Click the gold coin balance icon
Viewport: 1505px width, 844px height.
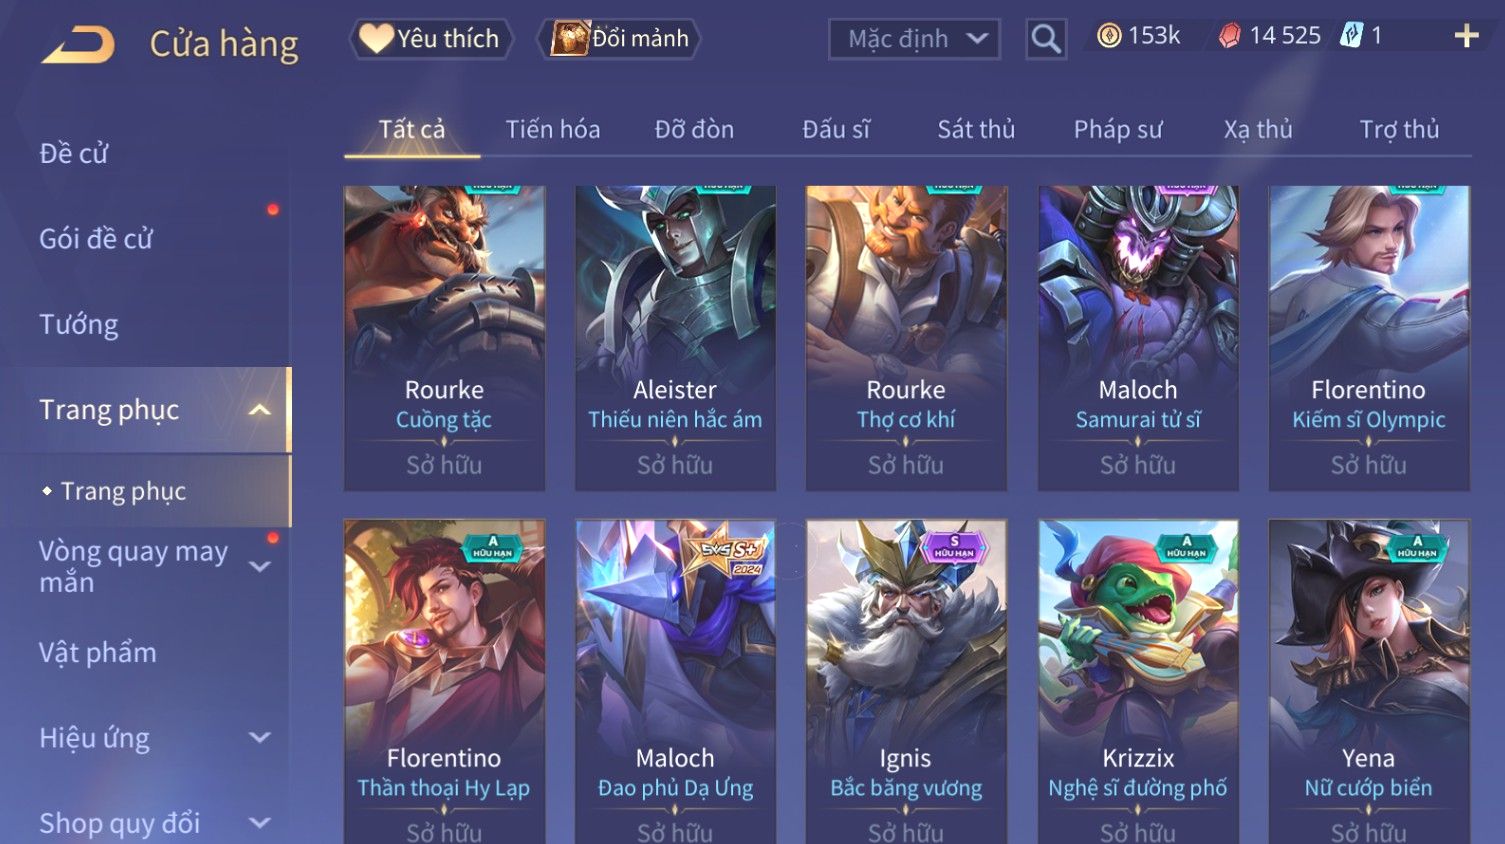click(1109, 36)
